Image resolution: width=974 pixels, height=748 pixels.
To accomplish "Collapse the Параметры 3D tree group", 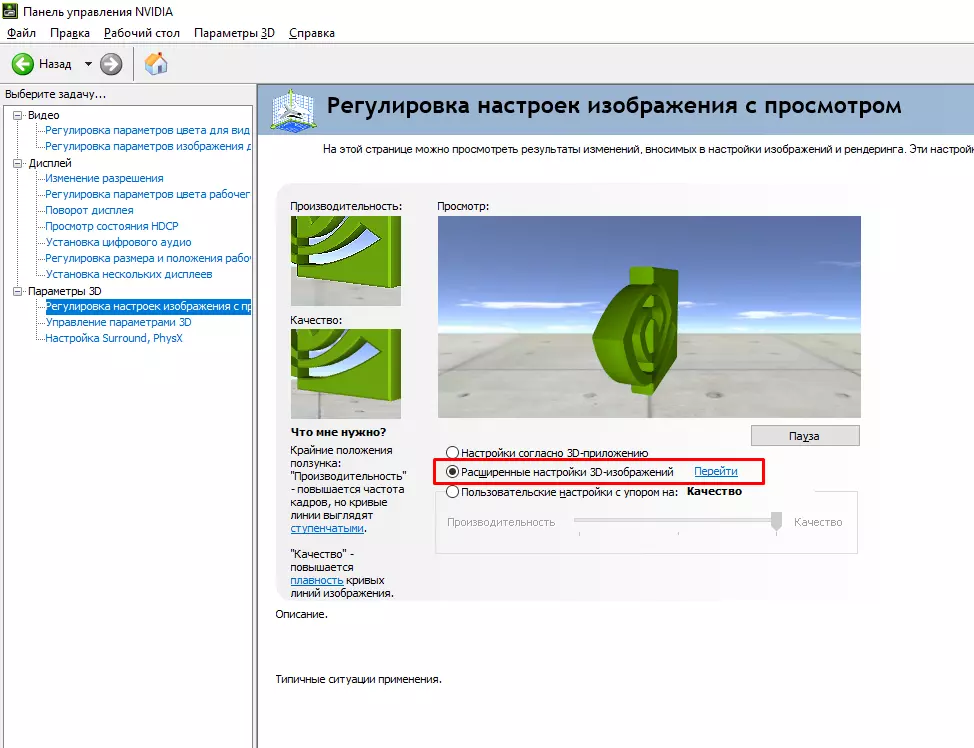I will pos(17,291).
